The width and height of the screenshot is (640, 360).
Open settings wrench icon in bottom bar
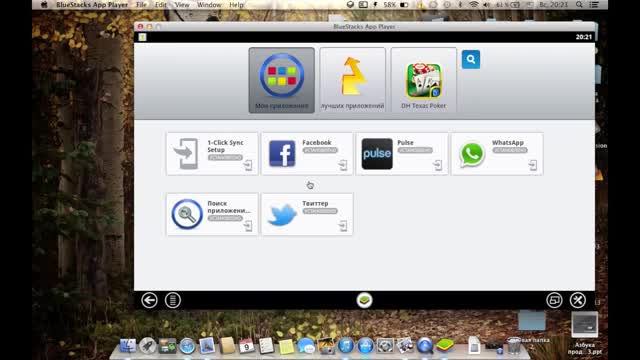pyautogui.click(x=578, y=300)
